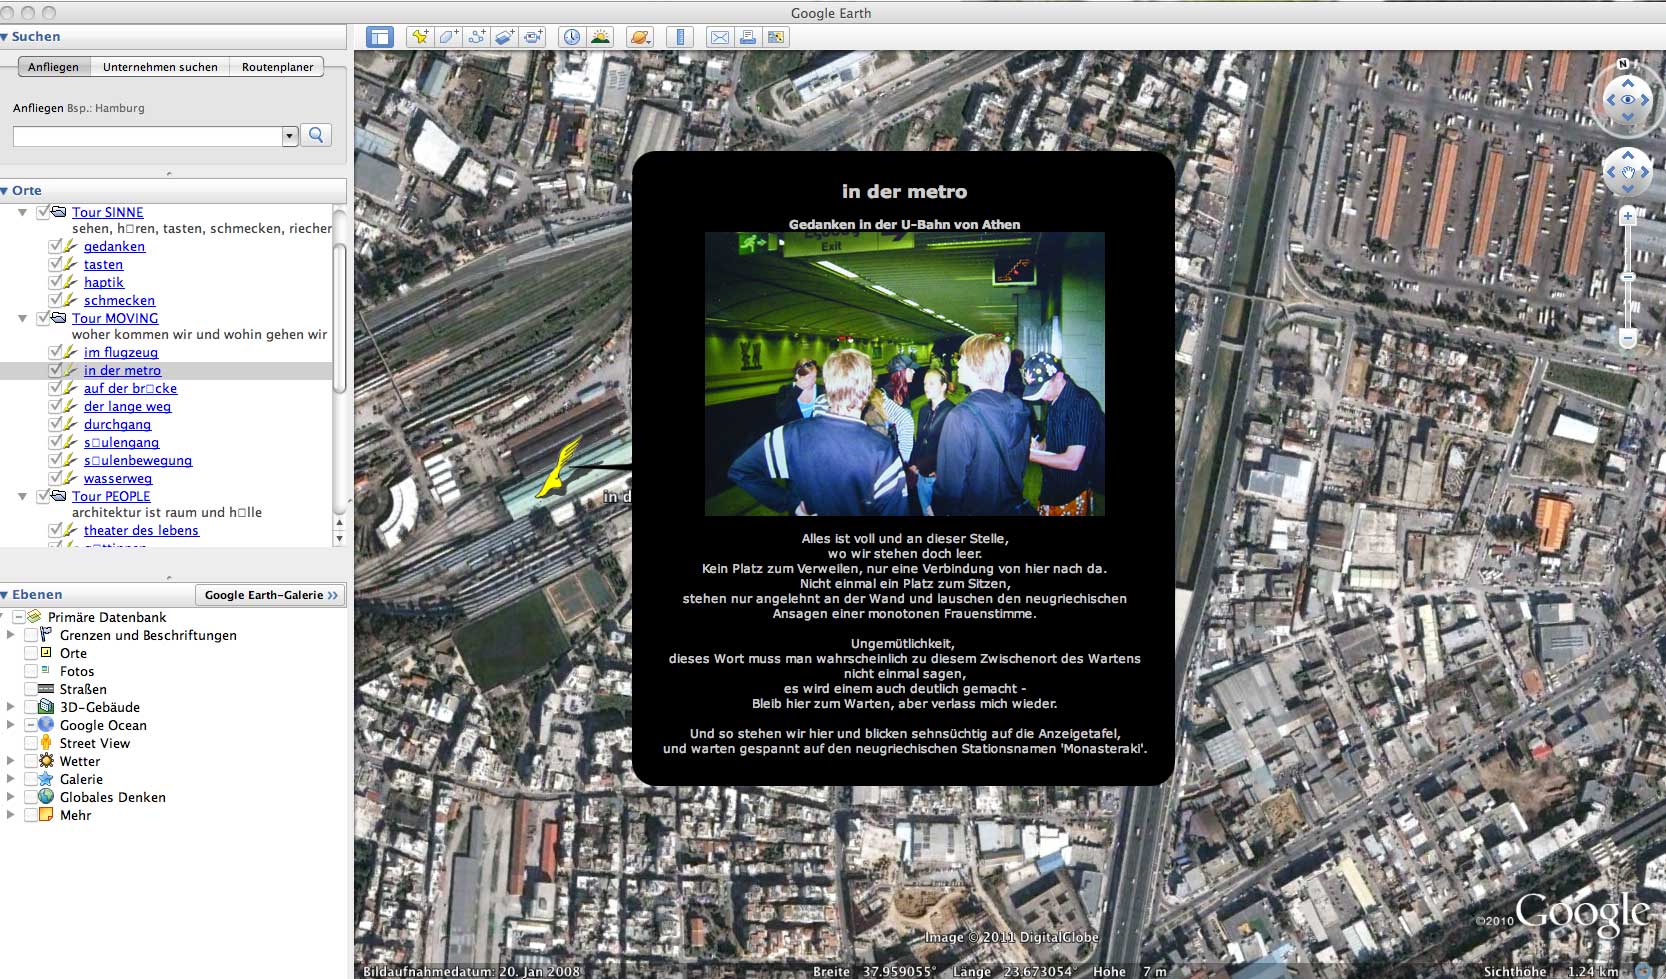
Task: Click the hand icon in the move joystick
Action: (x=1628, y=173)
